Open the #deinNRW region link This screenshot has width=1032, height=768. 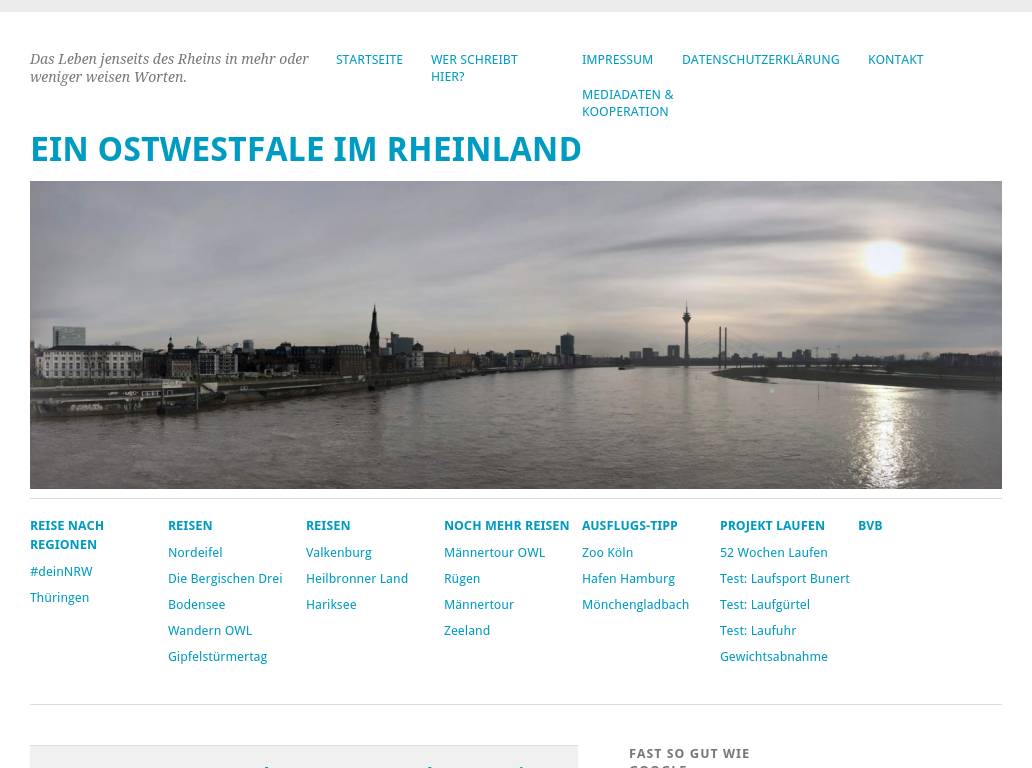(x=61, y=572)
